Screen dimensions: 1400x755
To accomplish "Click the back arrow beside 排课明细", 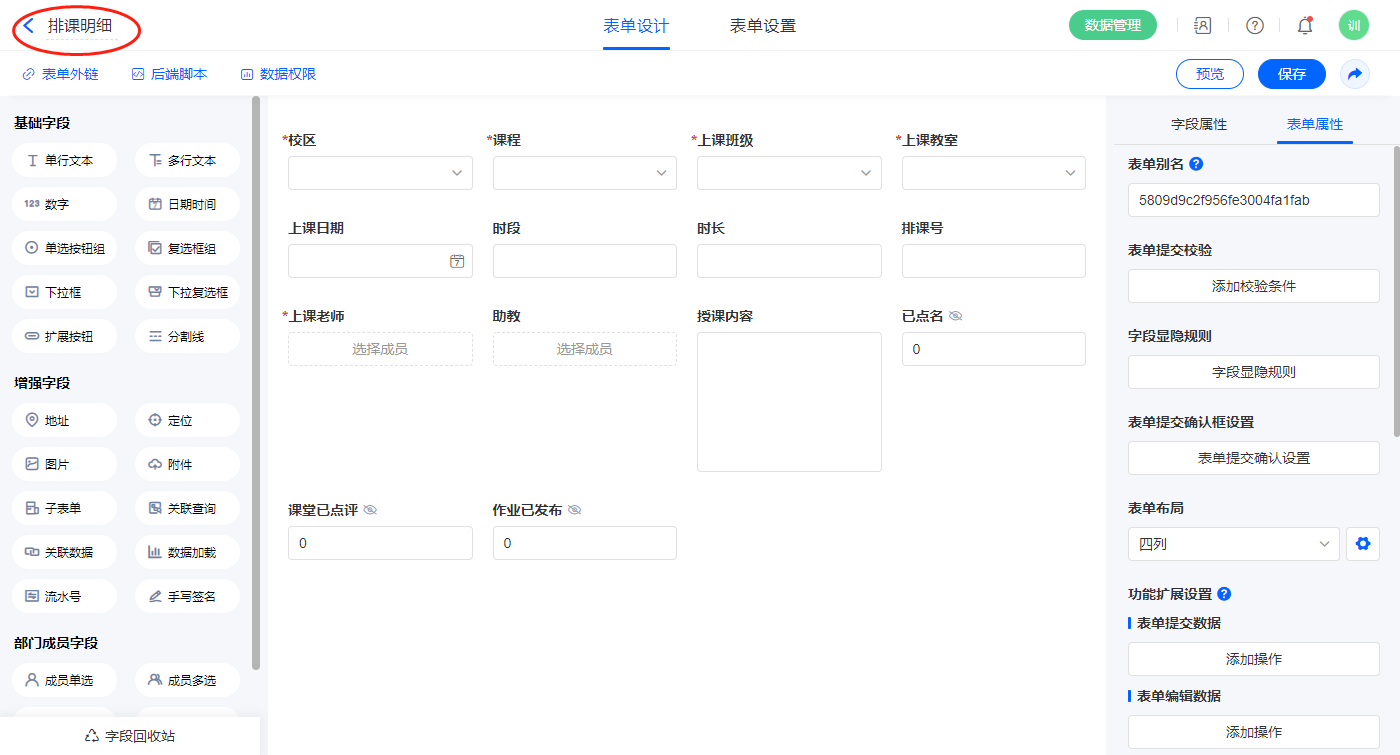I will (29, 26).
